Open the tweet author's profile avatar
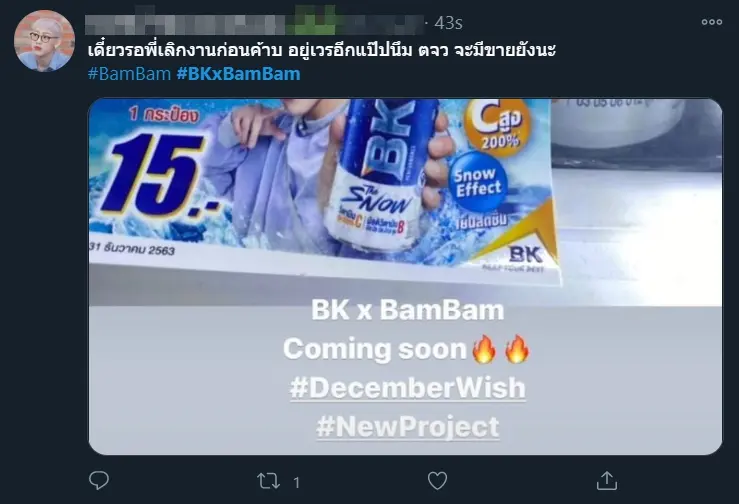The height and width of the screenshot is (504, 739). coord(44,41)
